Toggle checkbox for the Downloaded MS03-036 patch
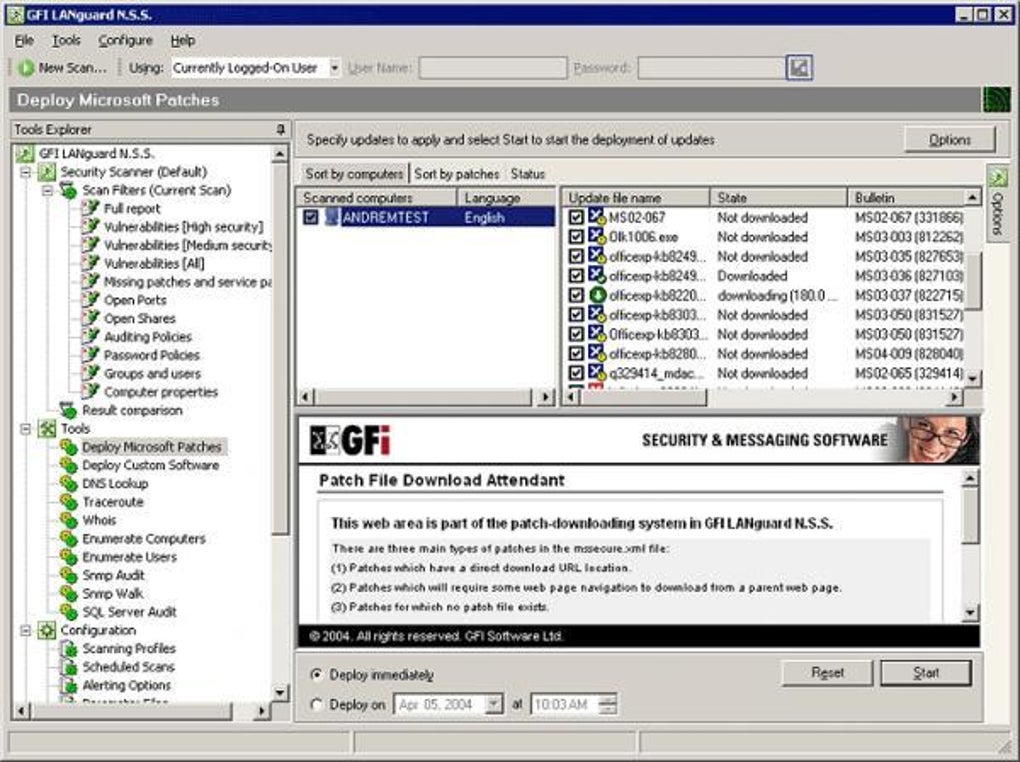Image resolution: width=1020 pixels, height=762 pixels. coord(576,275)
